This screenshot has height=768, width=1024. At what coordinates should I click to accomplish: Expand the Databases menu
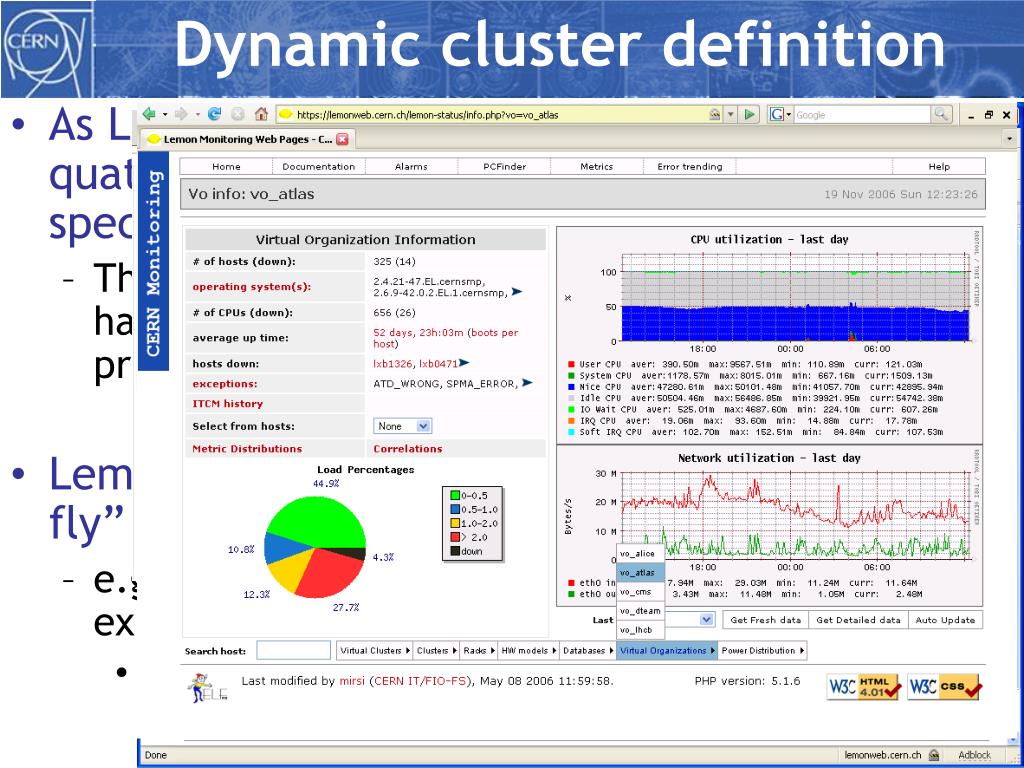click(x=588, y=650)
